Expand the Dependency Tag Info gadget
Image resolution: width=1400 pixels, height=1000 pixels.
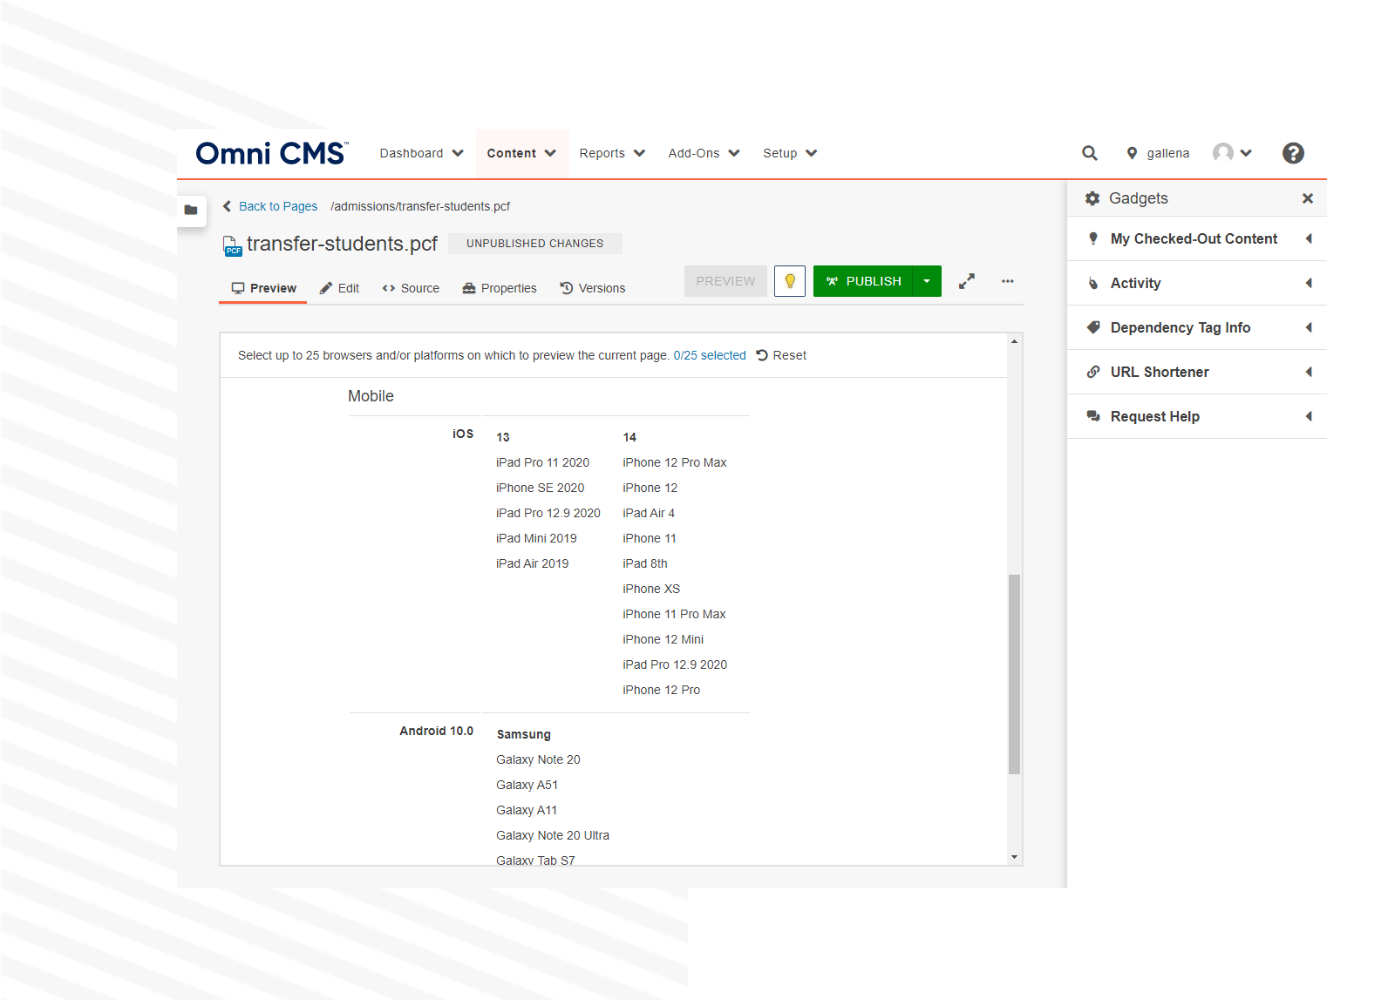(1197, 327)
